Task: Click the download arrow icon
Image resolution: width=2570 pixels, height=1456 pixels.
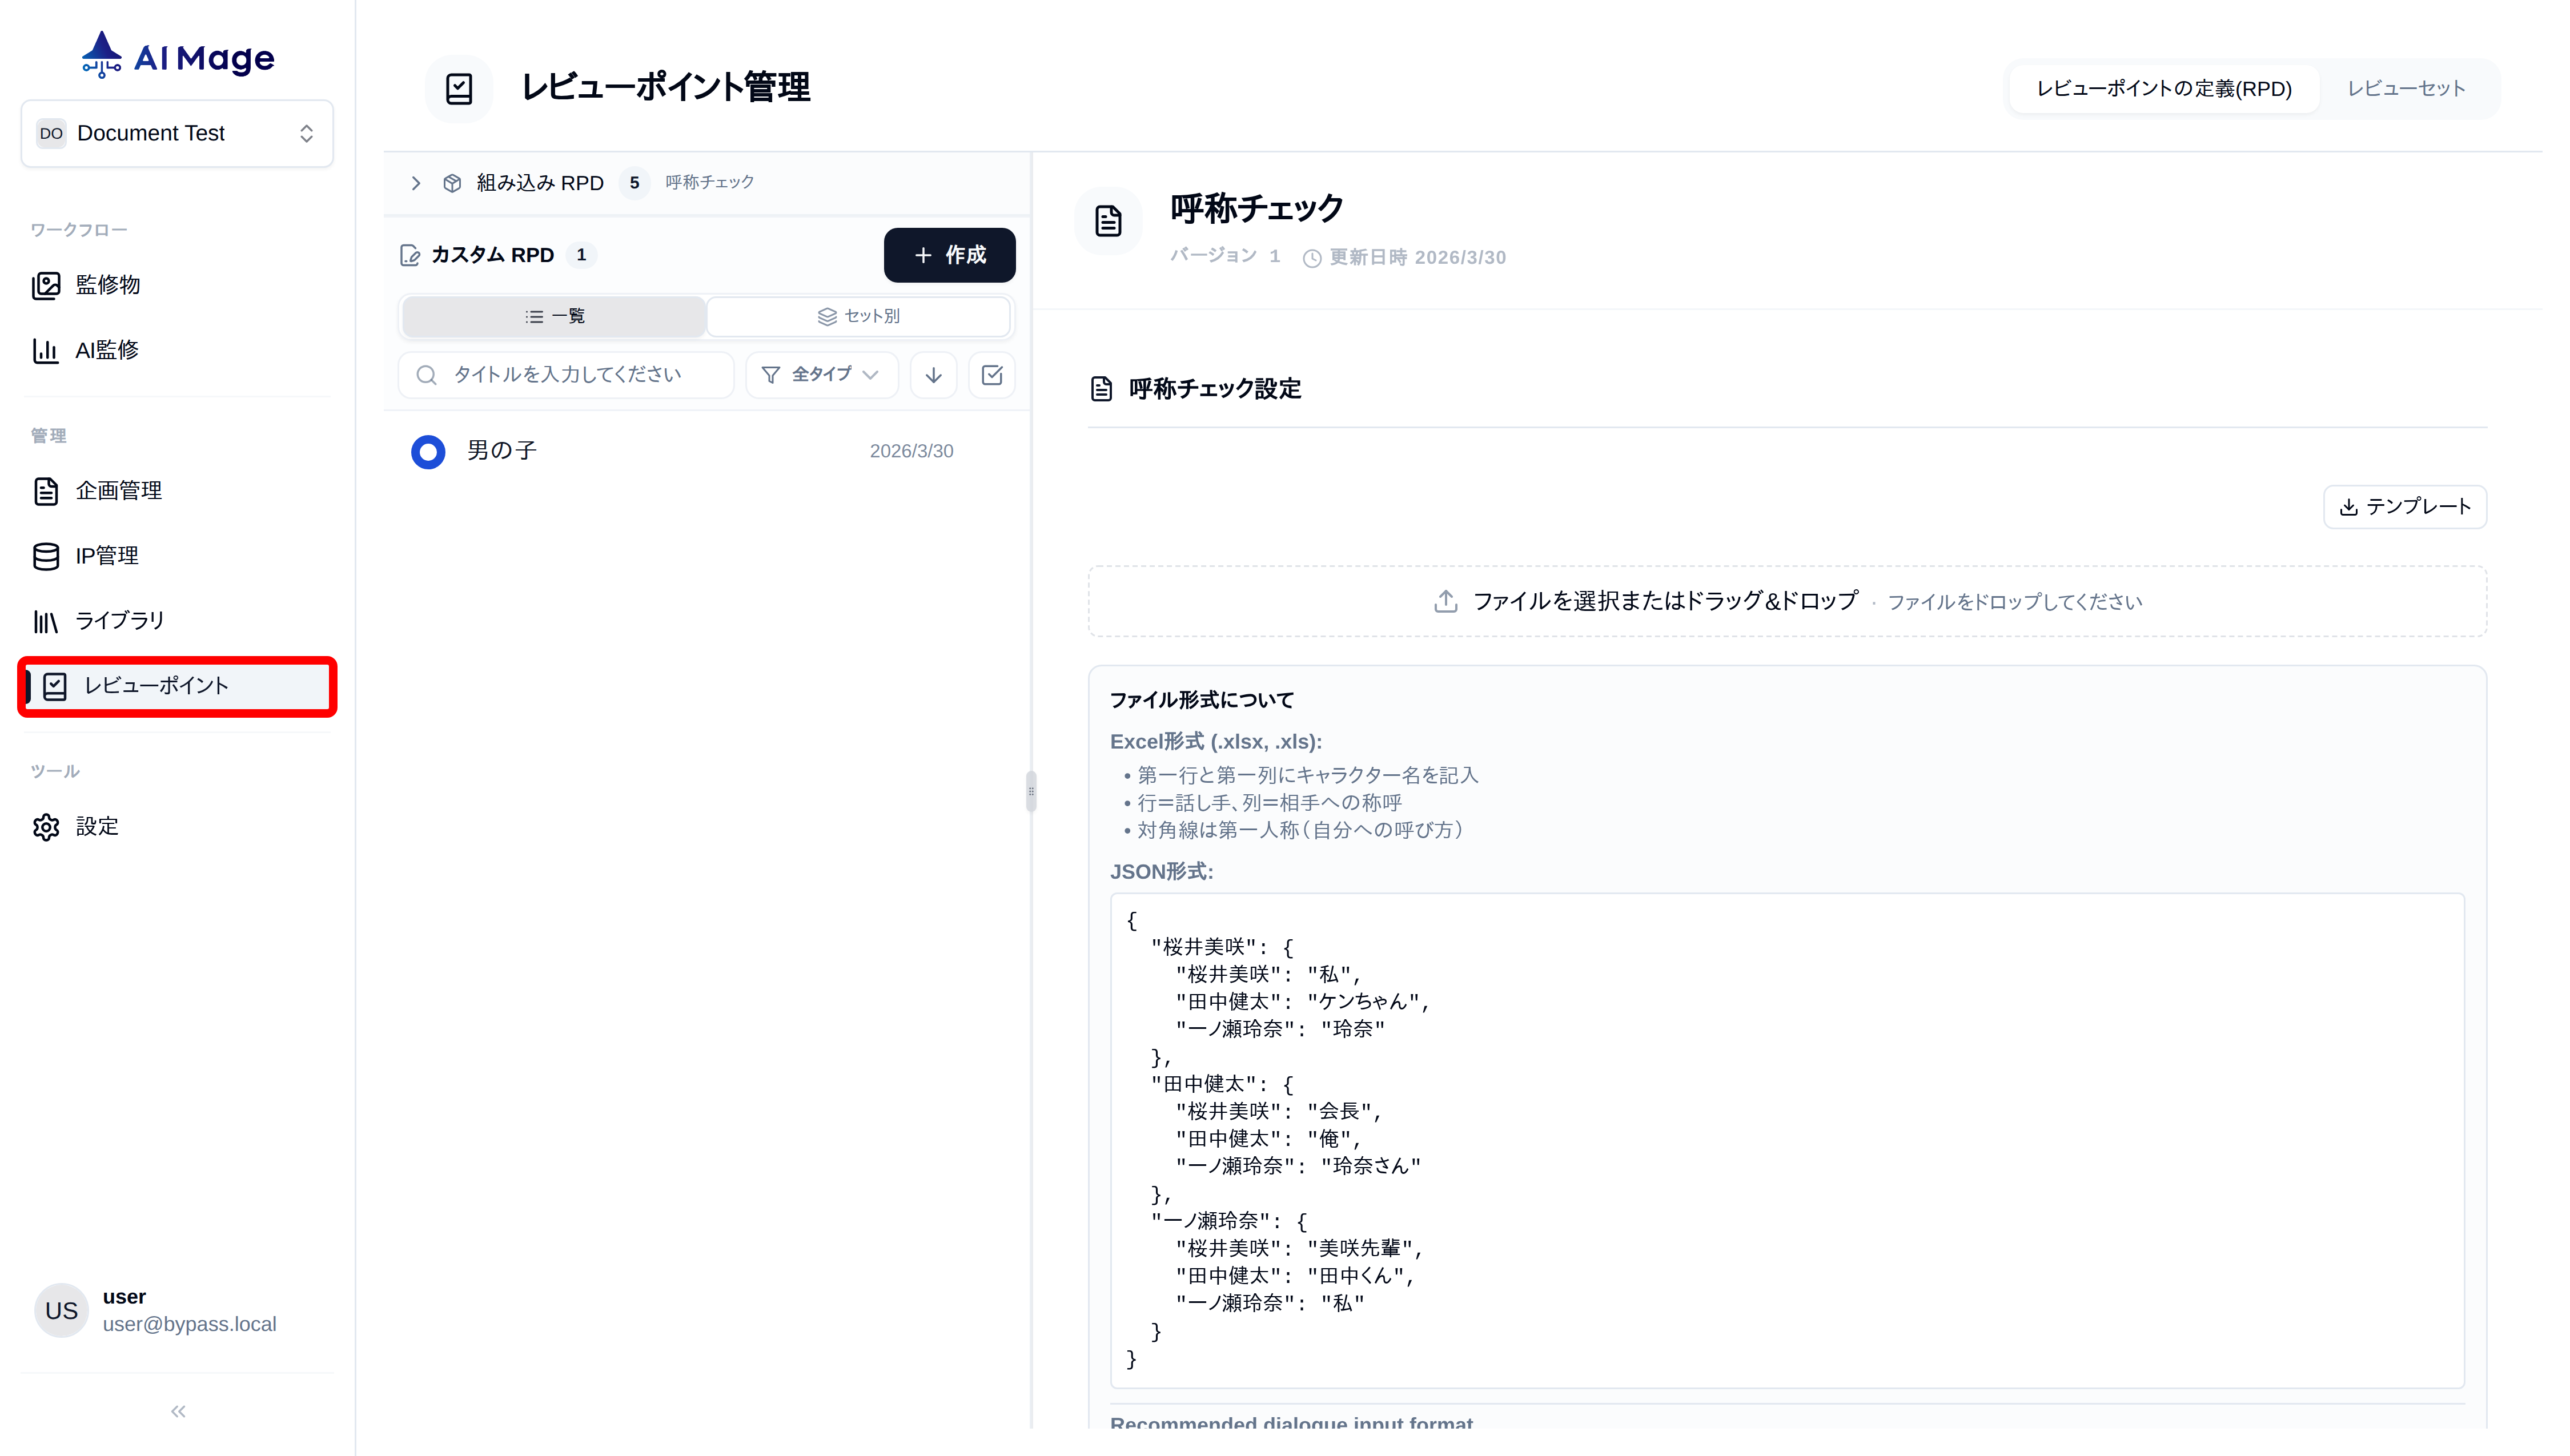Action: (933, 375)
